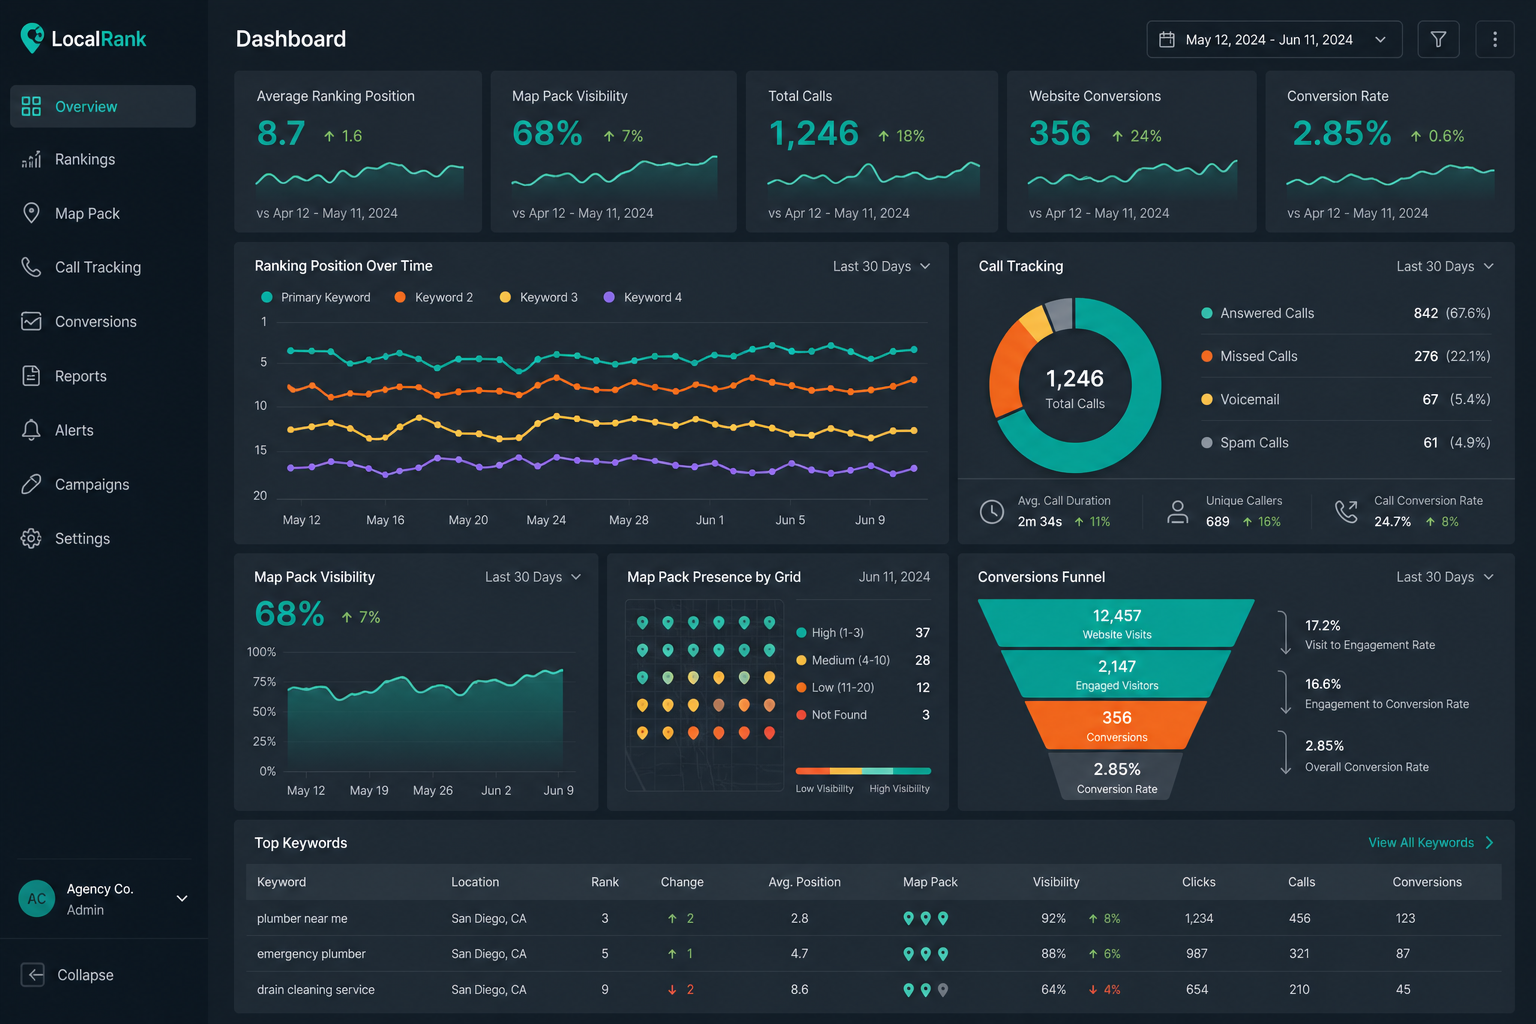1536x1024 pixels.
Task: Click the Website Visits funnel segment
Action: tap(1116, 623)
